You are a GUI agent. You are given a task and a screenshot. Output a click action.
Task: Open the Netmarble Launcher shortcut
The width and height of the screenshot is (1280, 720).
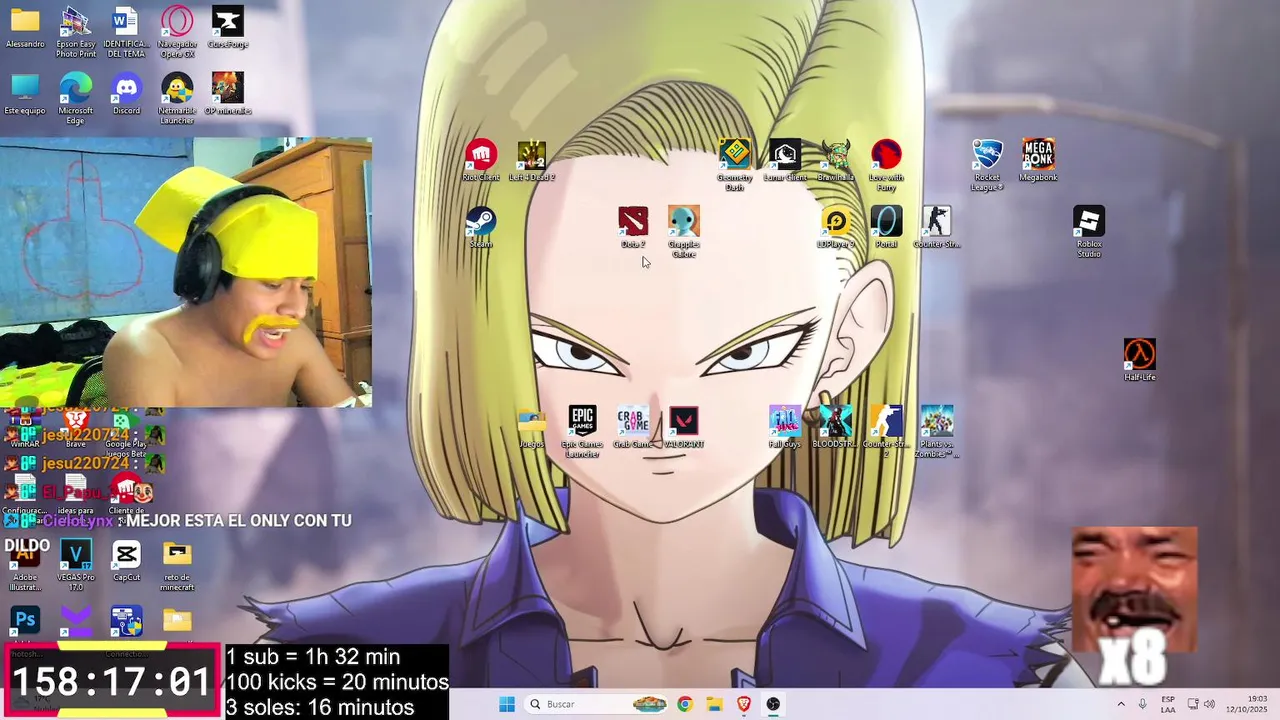coord(177,99)
